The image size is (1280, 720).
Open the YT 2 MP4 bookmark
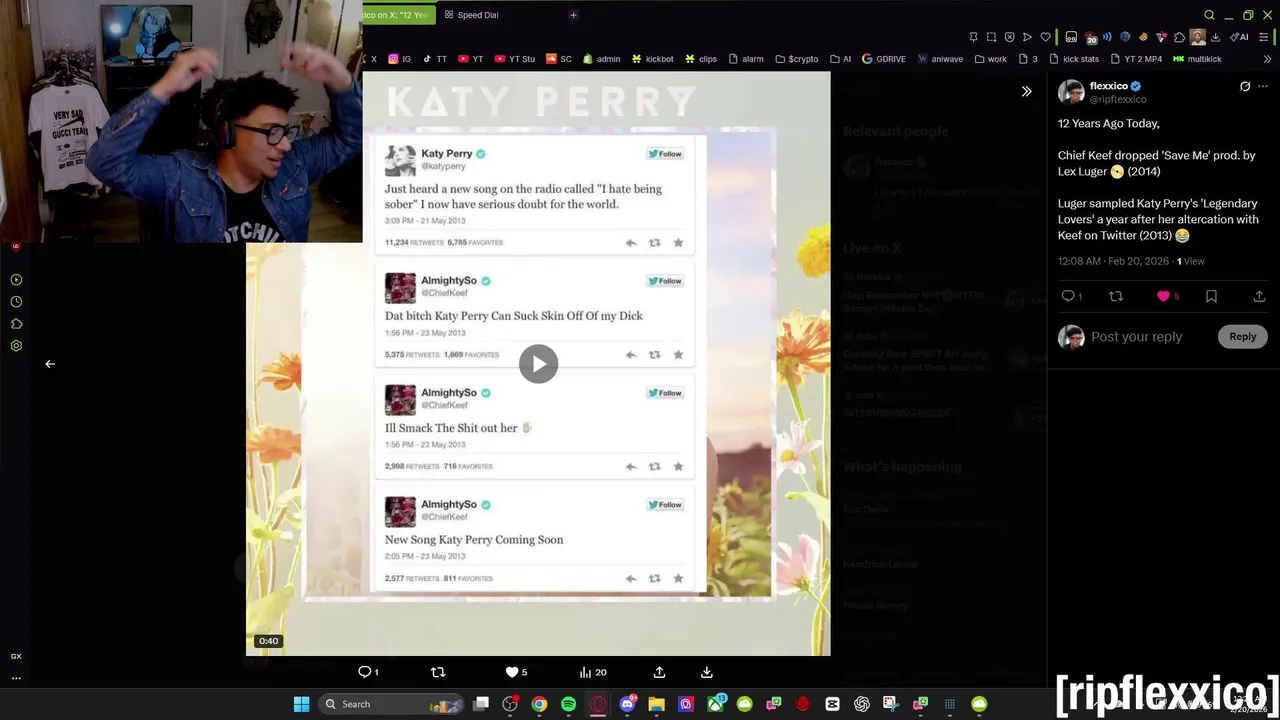pyautogui.click(x=1136, y=59)
